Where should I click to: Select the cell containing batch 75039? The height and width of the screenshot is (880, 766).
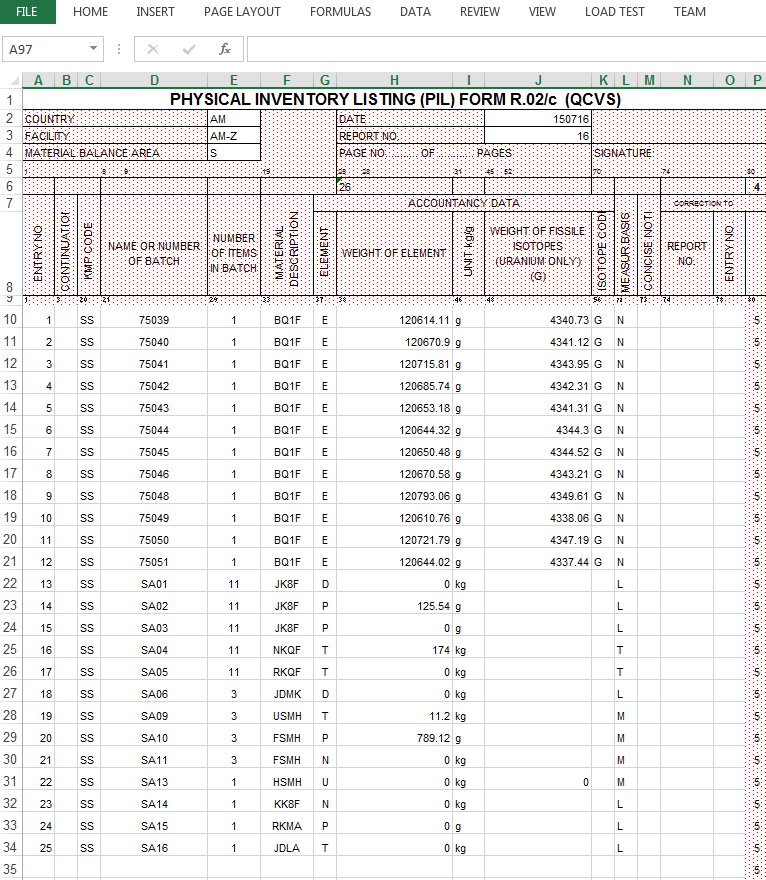point(154,320)
